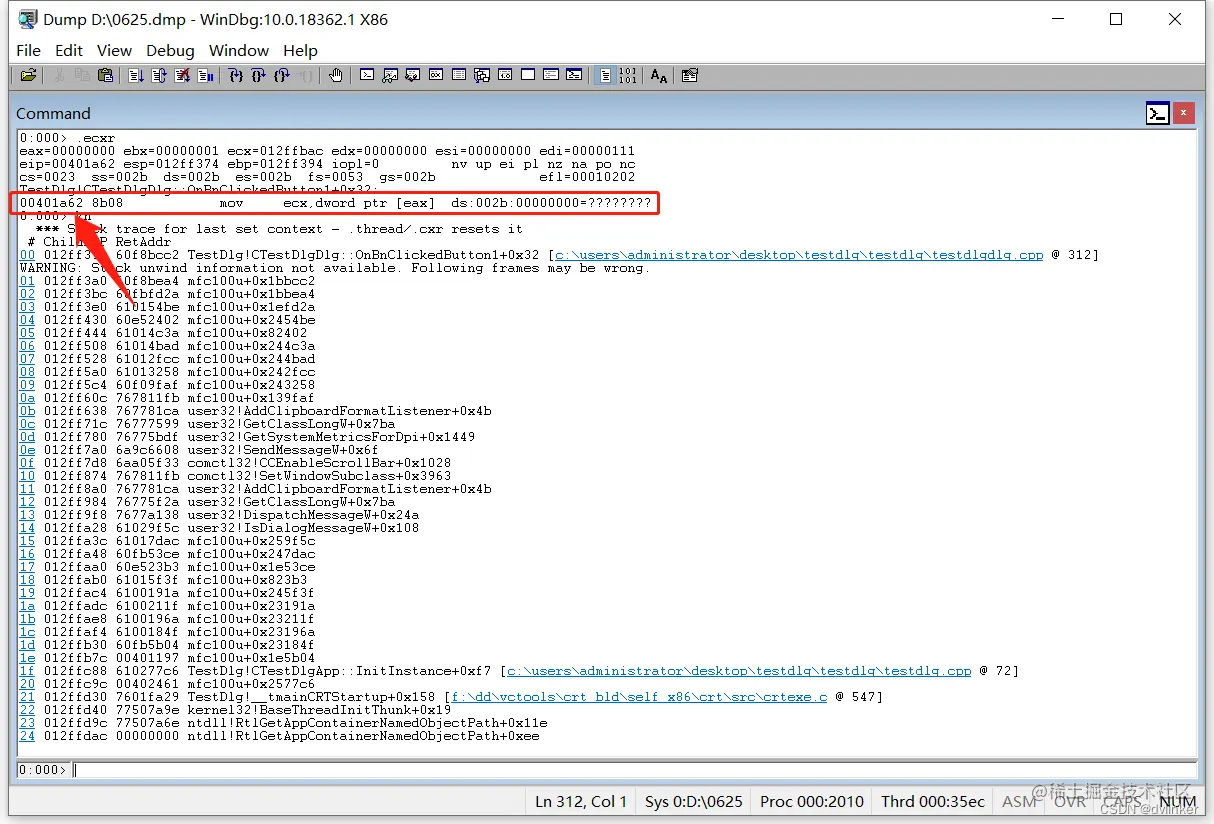The image size is (1214, 824).
Task: Click the Open Source File toolbar icon
Action: coord(28,75)
